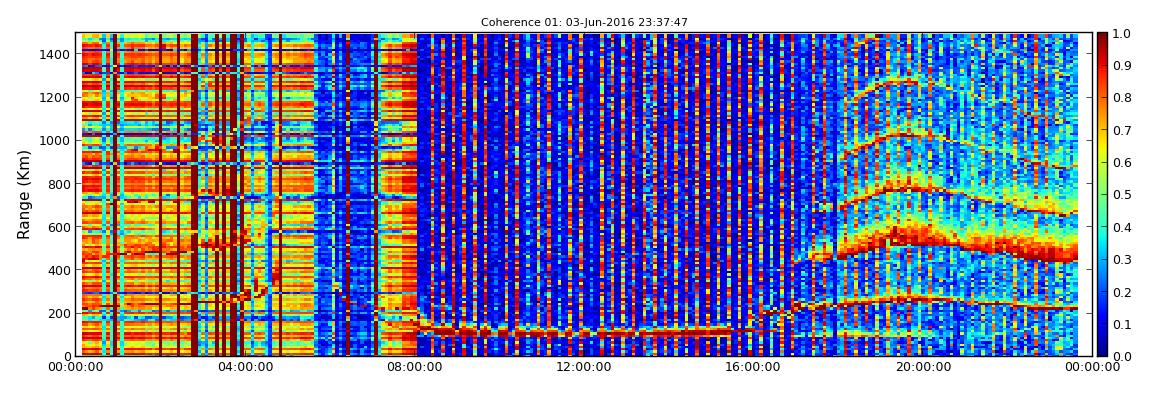Click the 0.8 colorbar tick label
Screen dimensions: 1150x407
[x=1121, y=98]
